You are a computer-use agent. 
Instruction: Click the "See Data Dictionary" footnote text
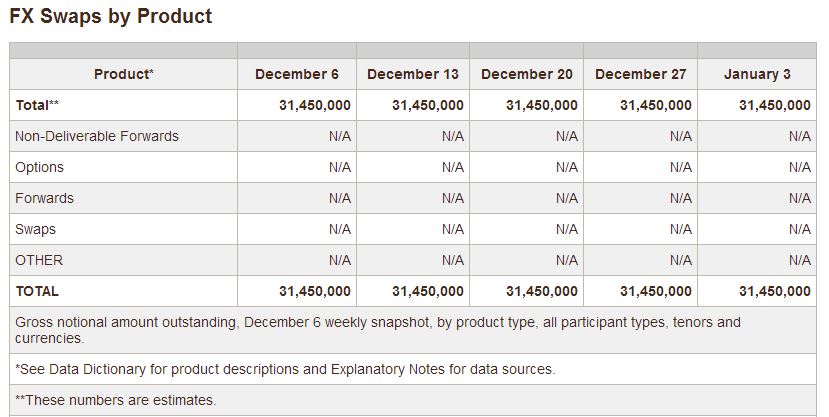285,369
